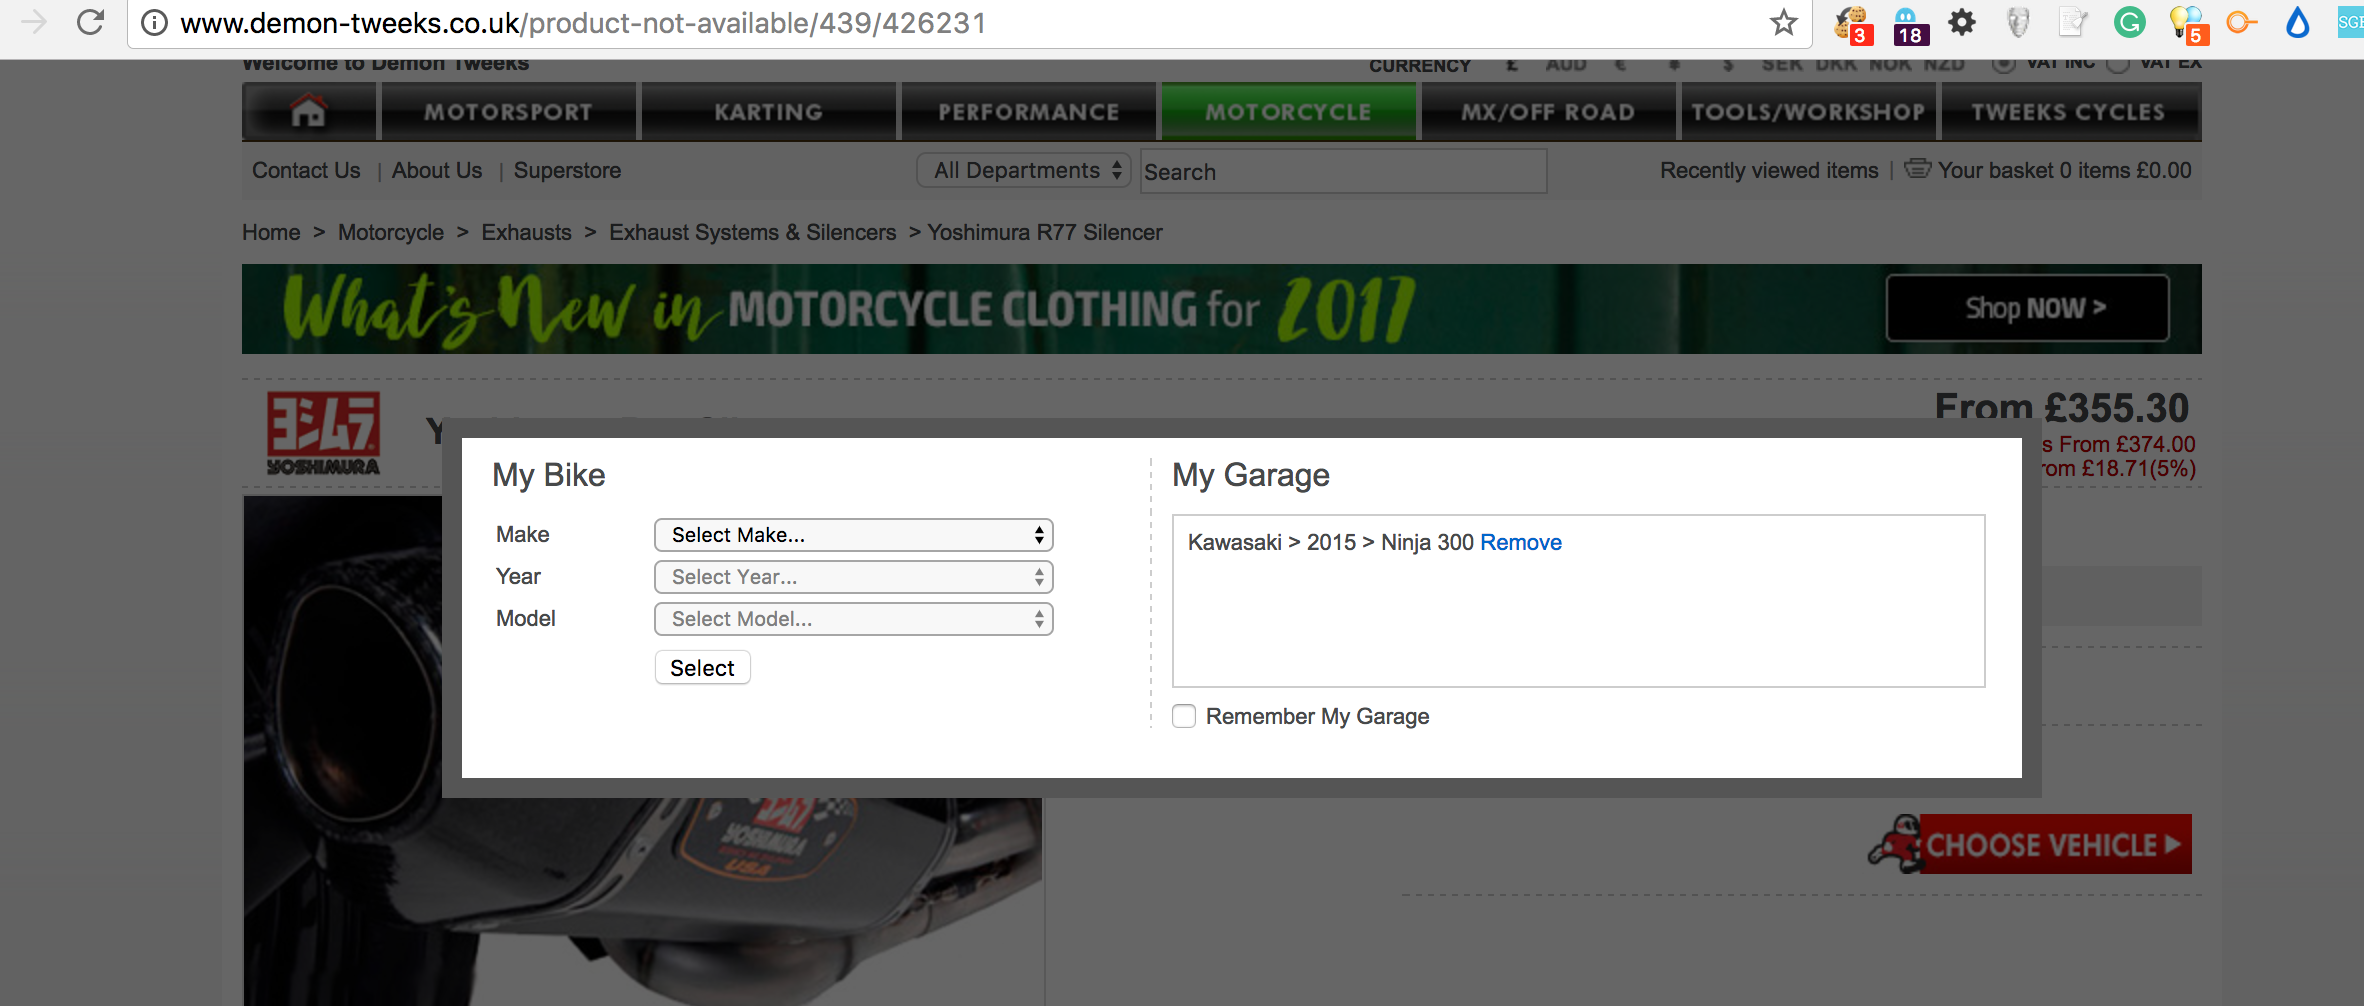Bookmark this page with the star icon
2364x1006 pixels.
[1784, 22]
